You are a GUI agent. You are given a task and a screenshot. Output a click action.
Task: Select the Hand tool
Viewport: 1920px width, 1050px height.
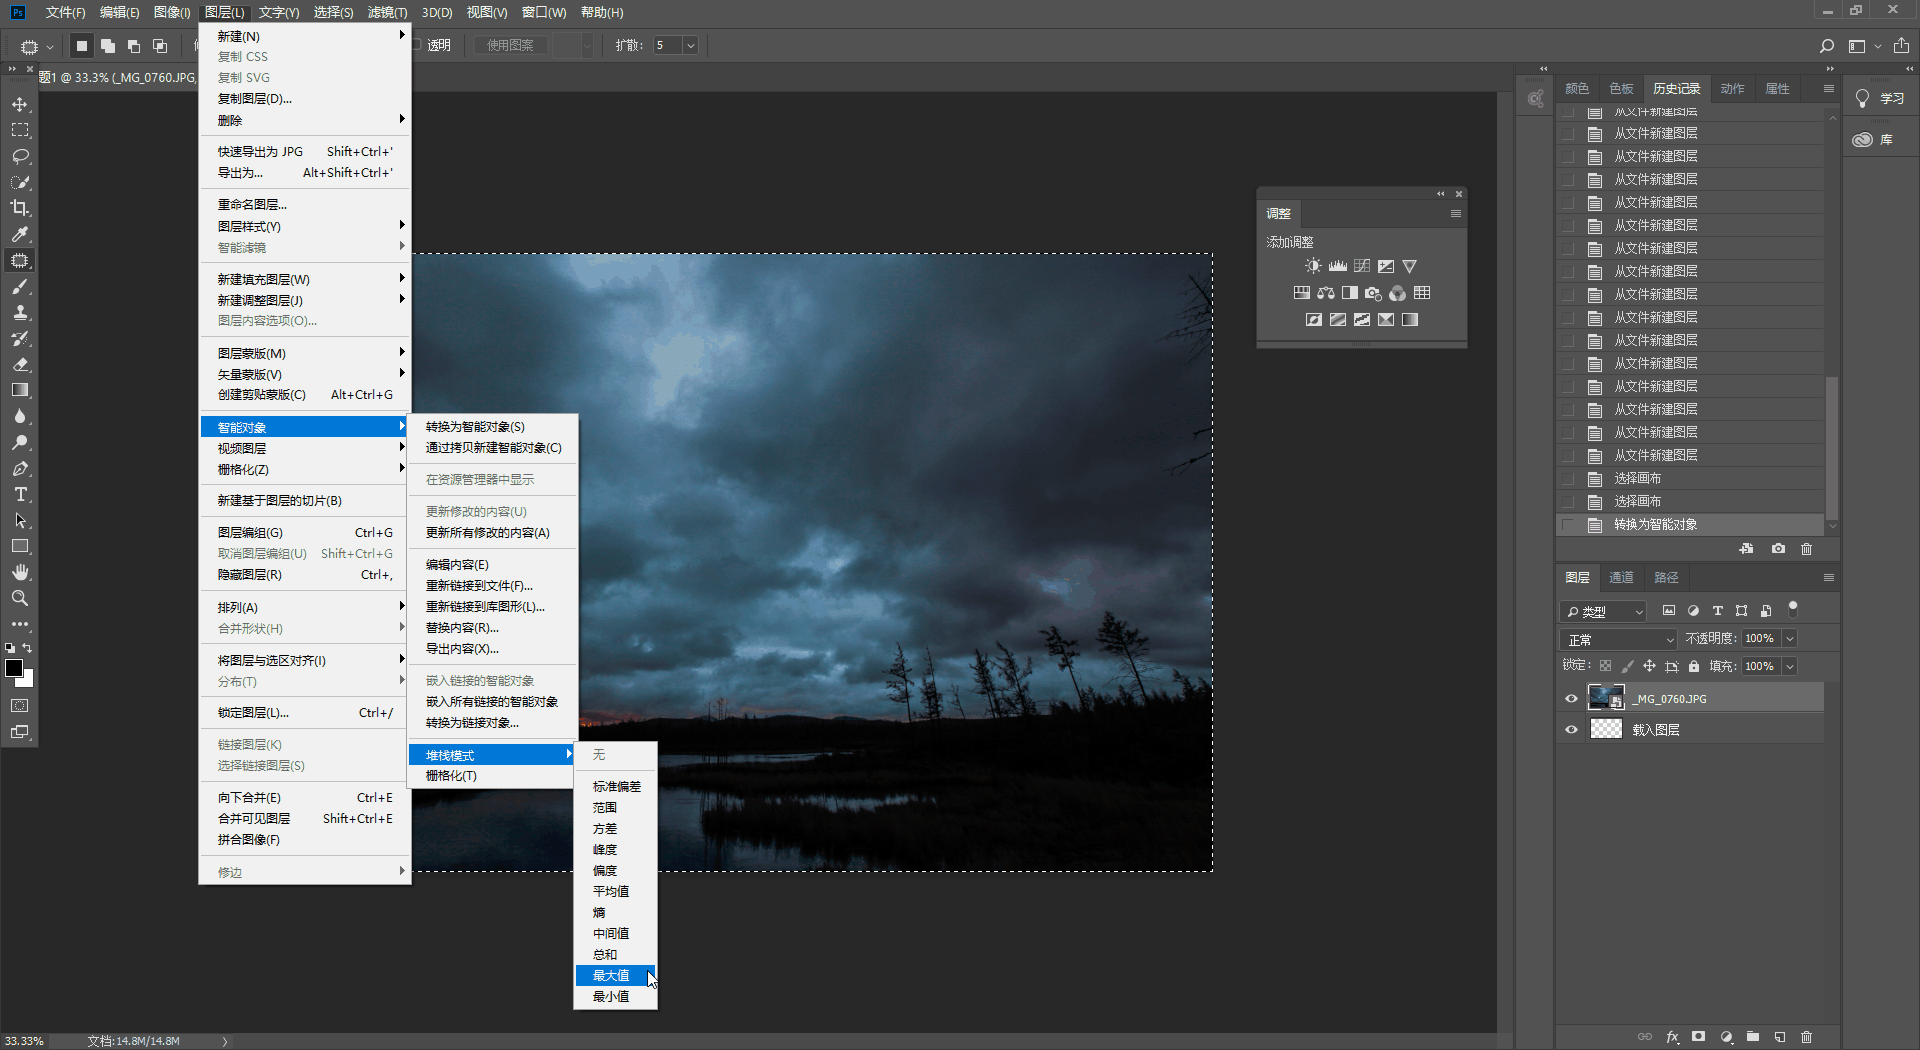20,572
